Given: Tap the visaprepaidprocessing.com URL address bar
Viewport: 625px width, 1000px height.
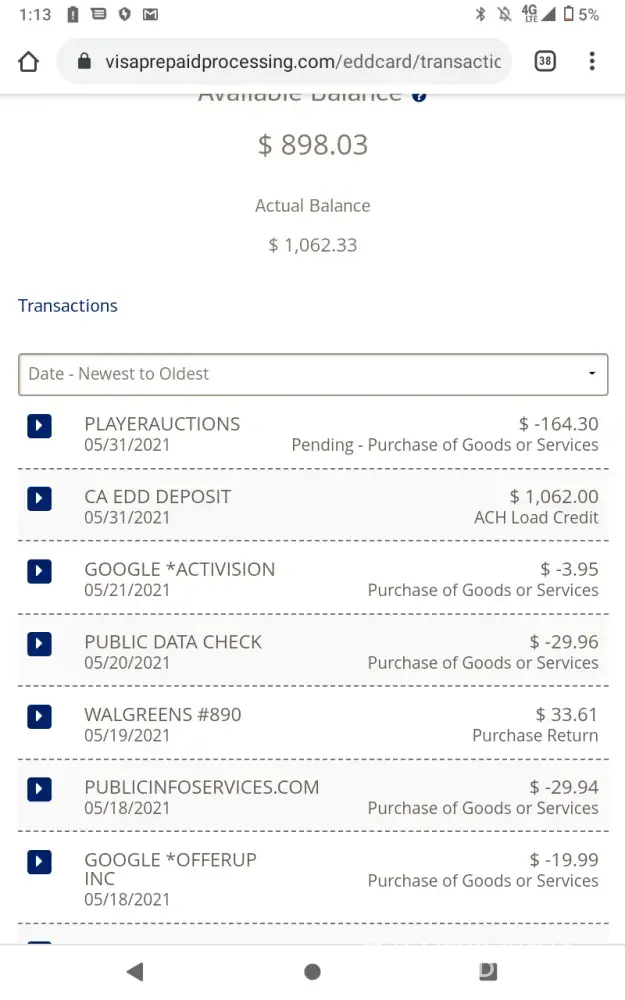Looking at the screenshot, I should pos(302,62).
